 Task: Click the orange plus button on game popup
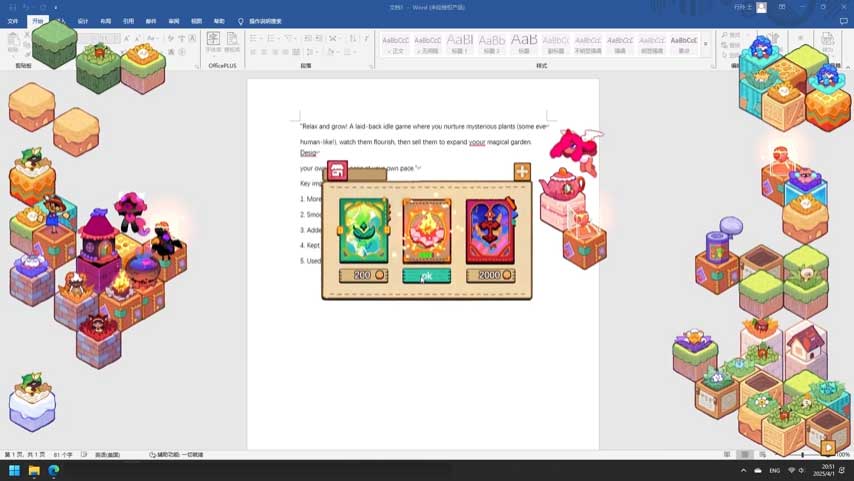point(522,171)
